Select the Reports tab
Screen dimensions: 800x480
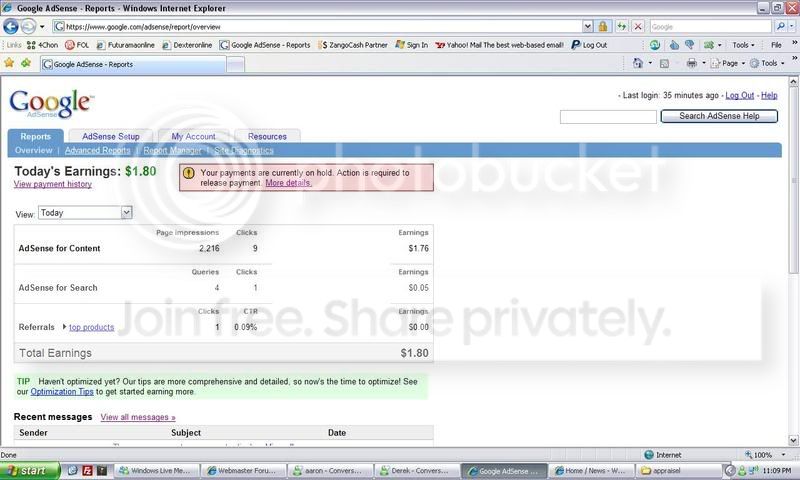36,136
